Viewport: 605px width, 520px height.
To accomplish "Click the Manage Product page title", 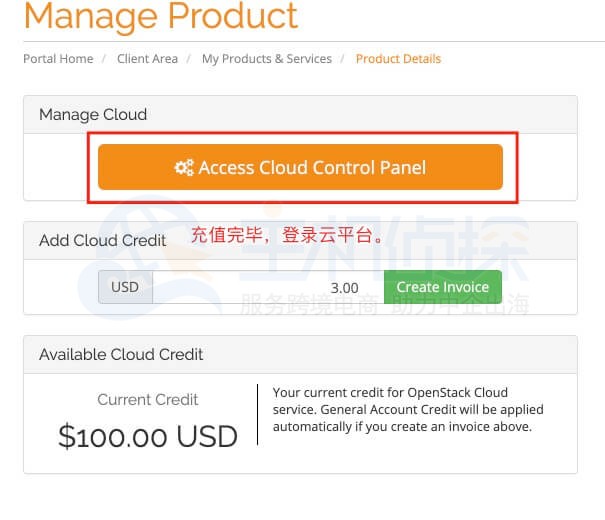I will coord(161,17).
